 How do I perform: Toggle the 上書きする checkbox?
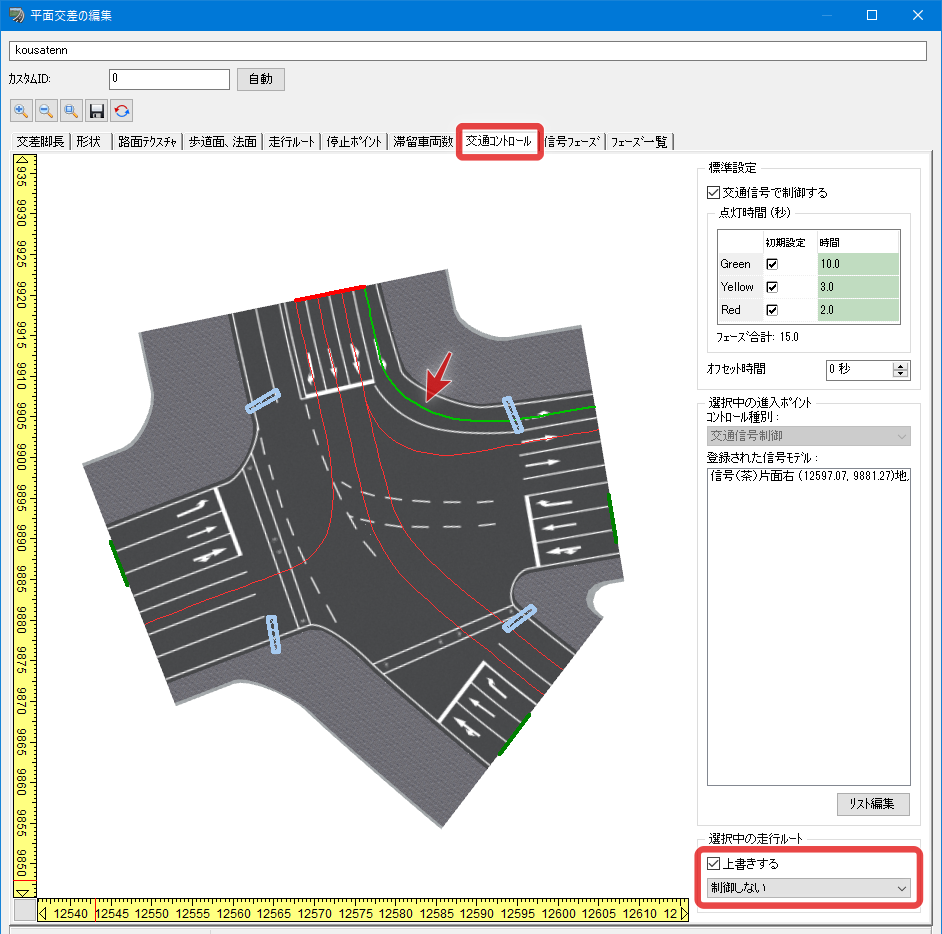click(713, 864)
